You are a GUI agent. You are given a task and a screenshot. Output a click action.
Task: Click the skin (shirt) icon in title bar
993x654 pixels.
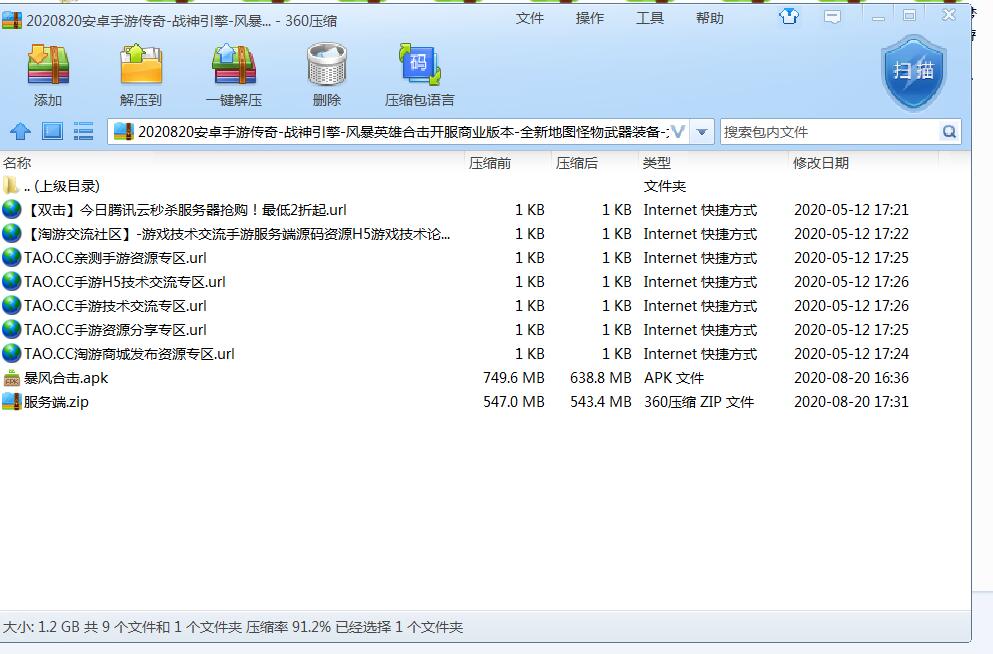point(789,16)
